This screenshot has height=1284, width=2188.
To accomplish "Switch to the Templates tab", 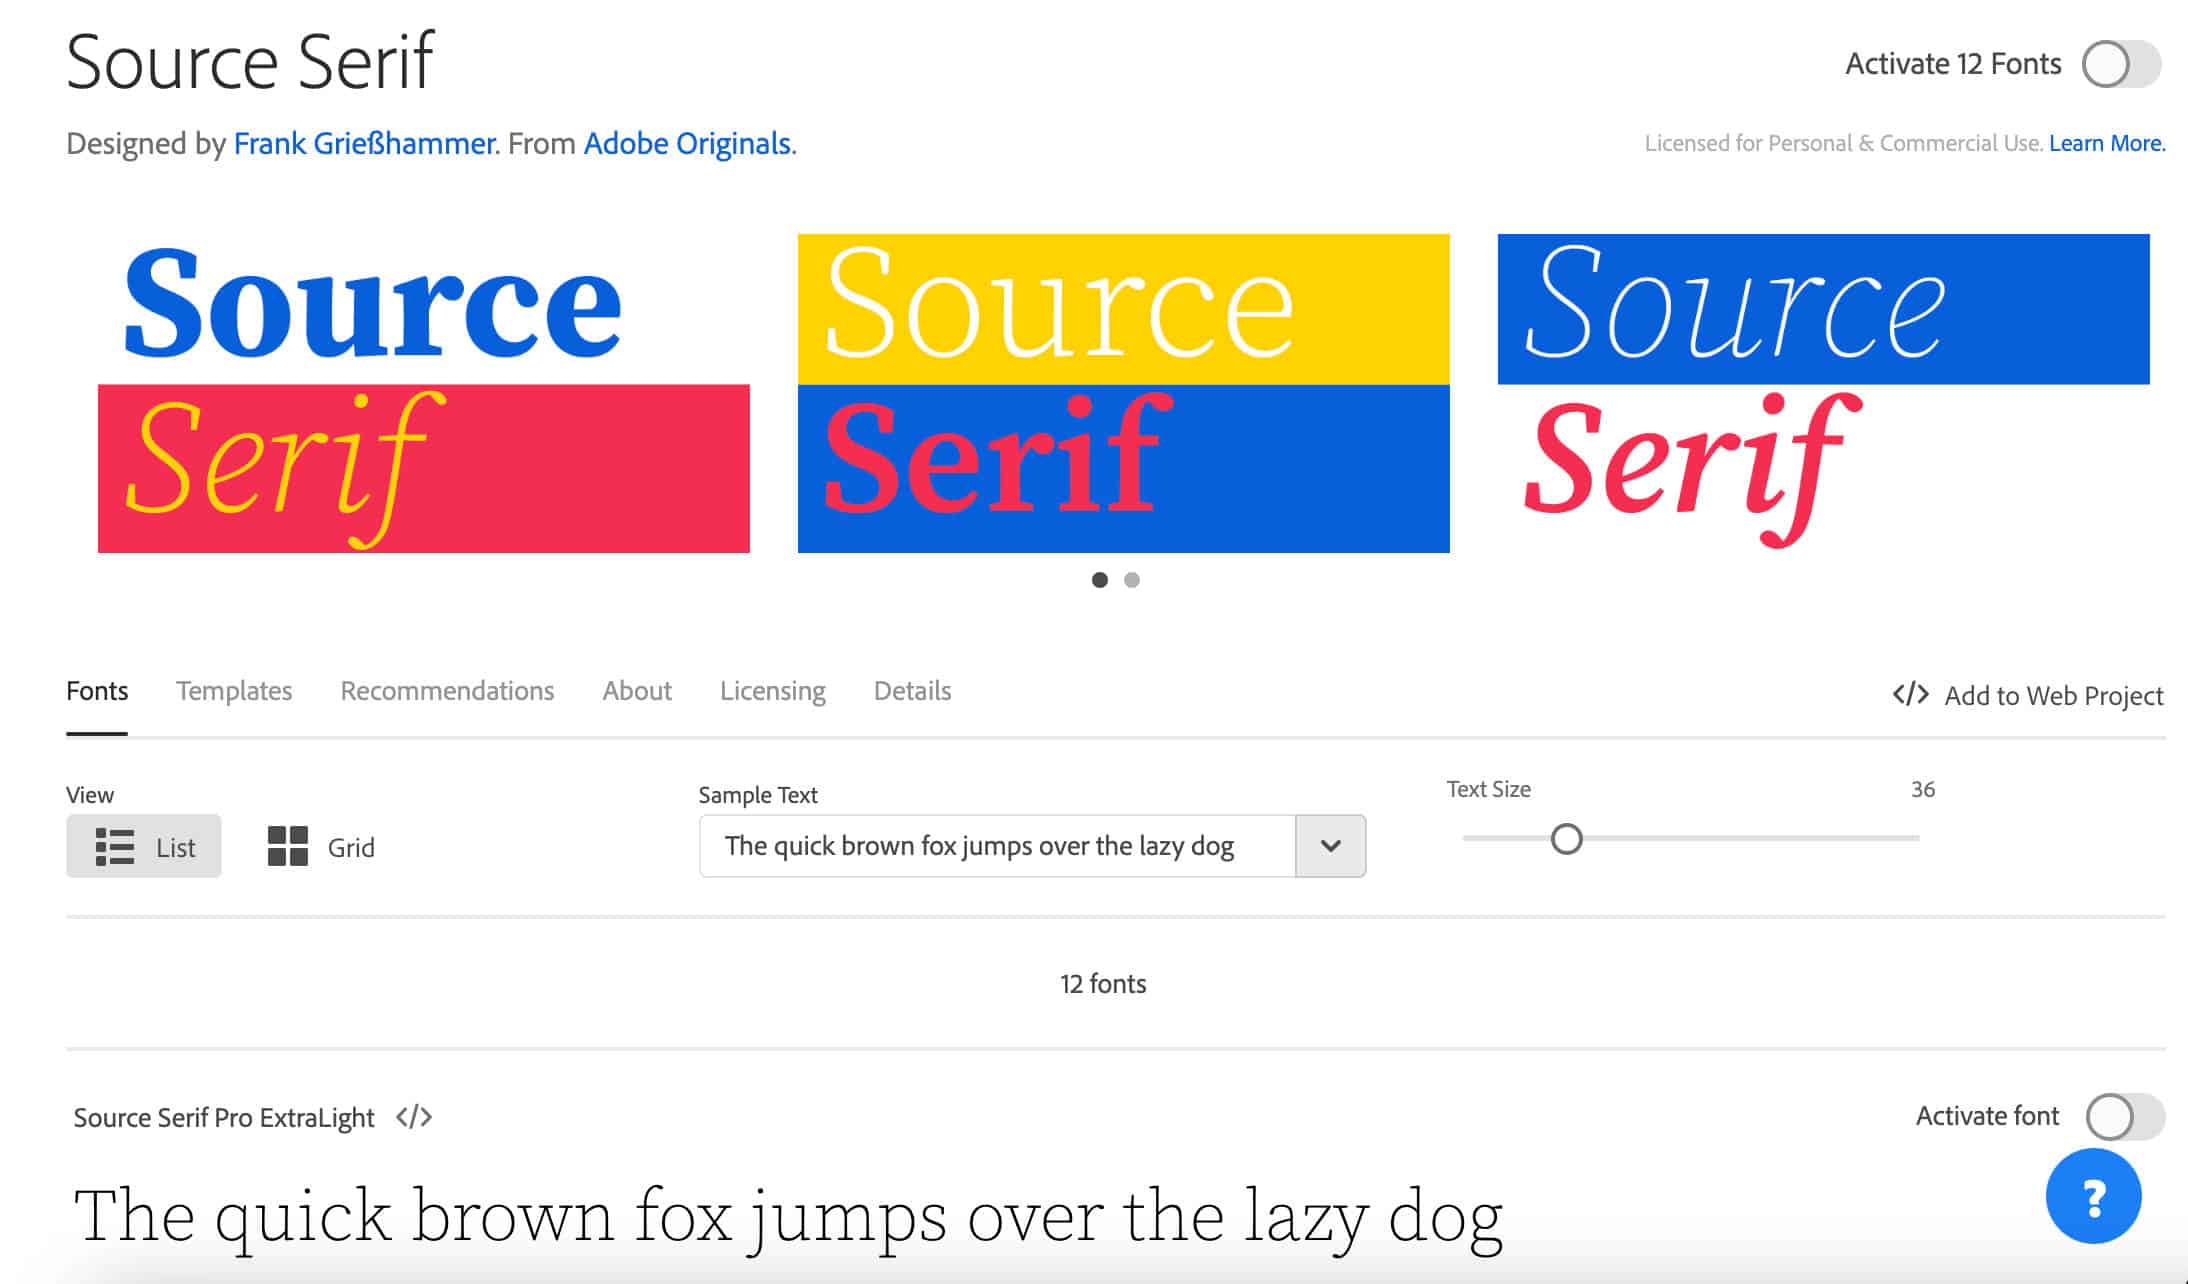I will click(234, 691).
